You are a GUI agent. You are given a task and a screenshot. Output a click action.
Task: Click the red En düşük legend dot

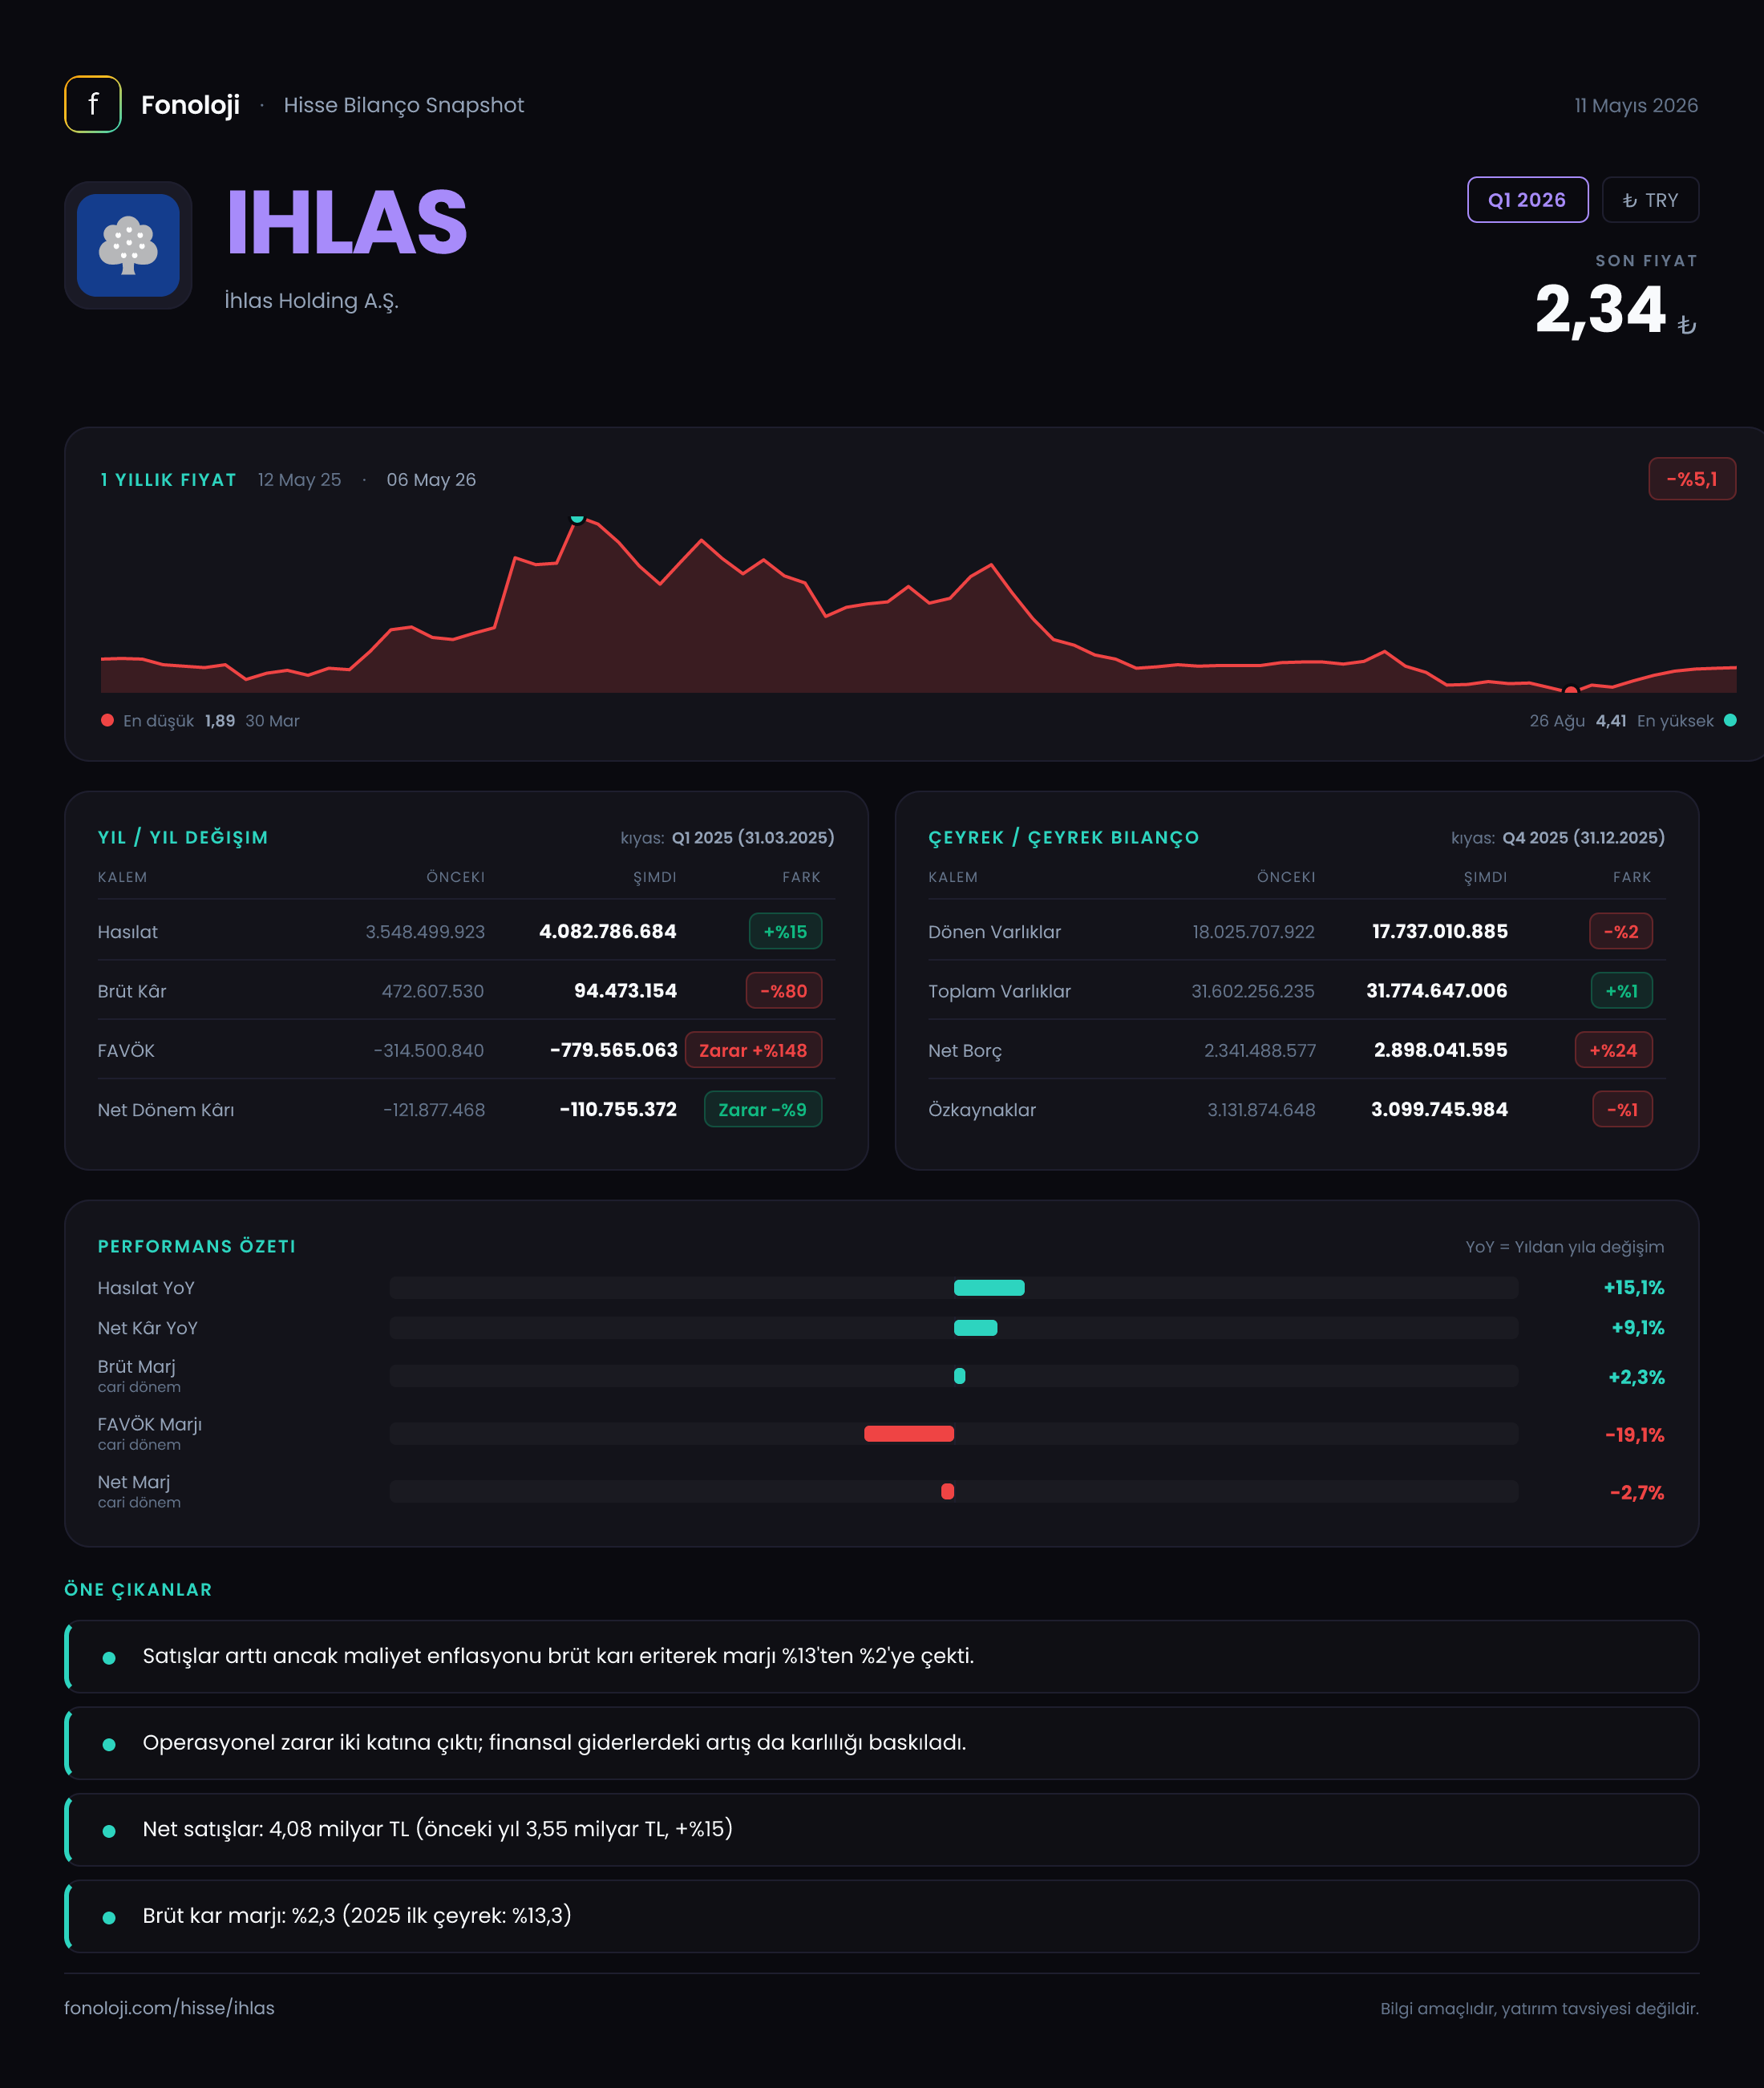click(107, 720)
